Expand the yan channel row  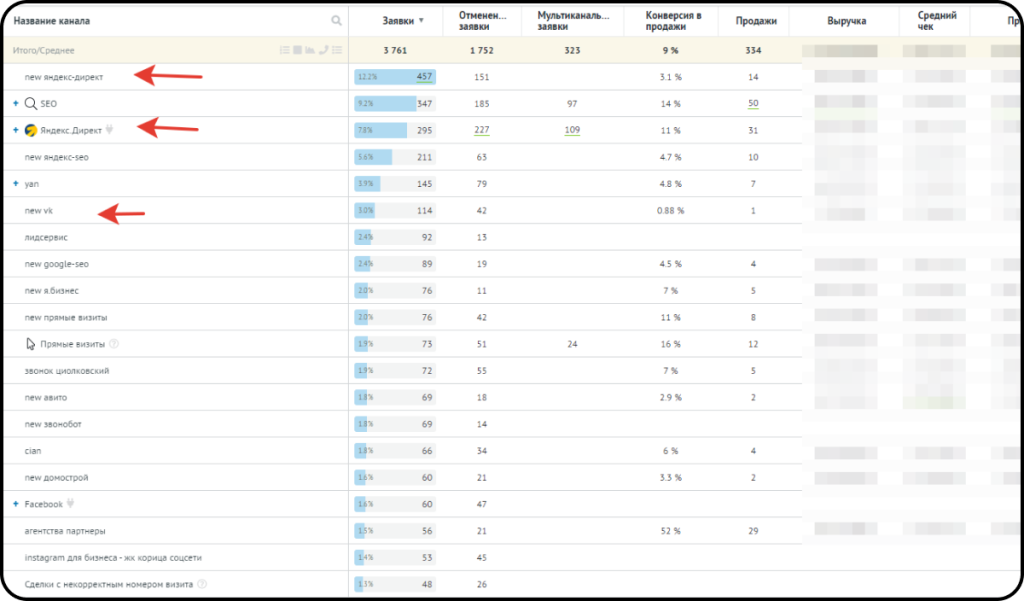pyautogui.click(x=16, y=184)
